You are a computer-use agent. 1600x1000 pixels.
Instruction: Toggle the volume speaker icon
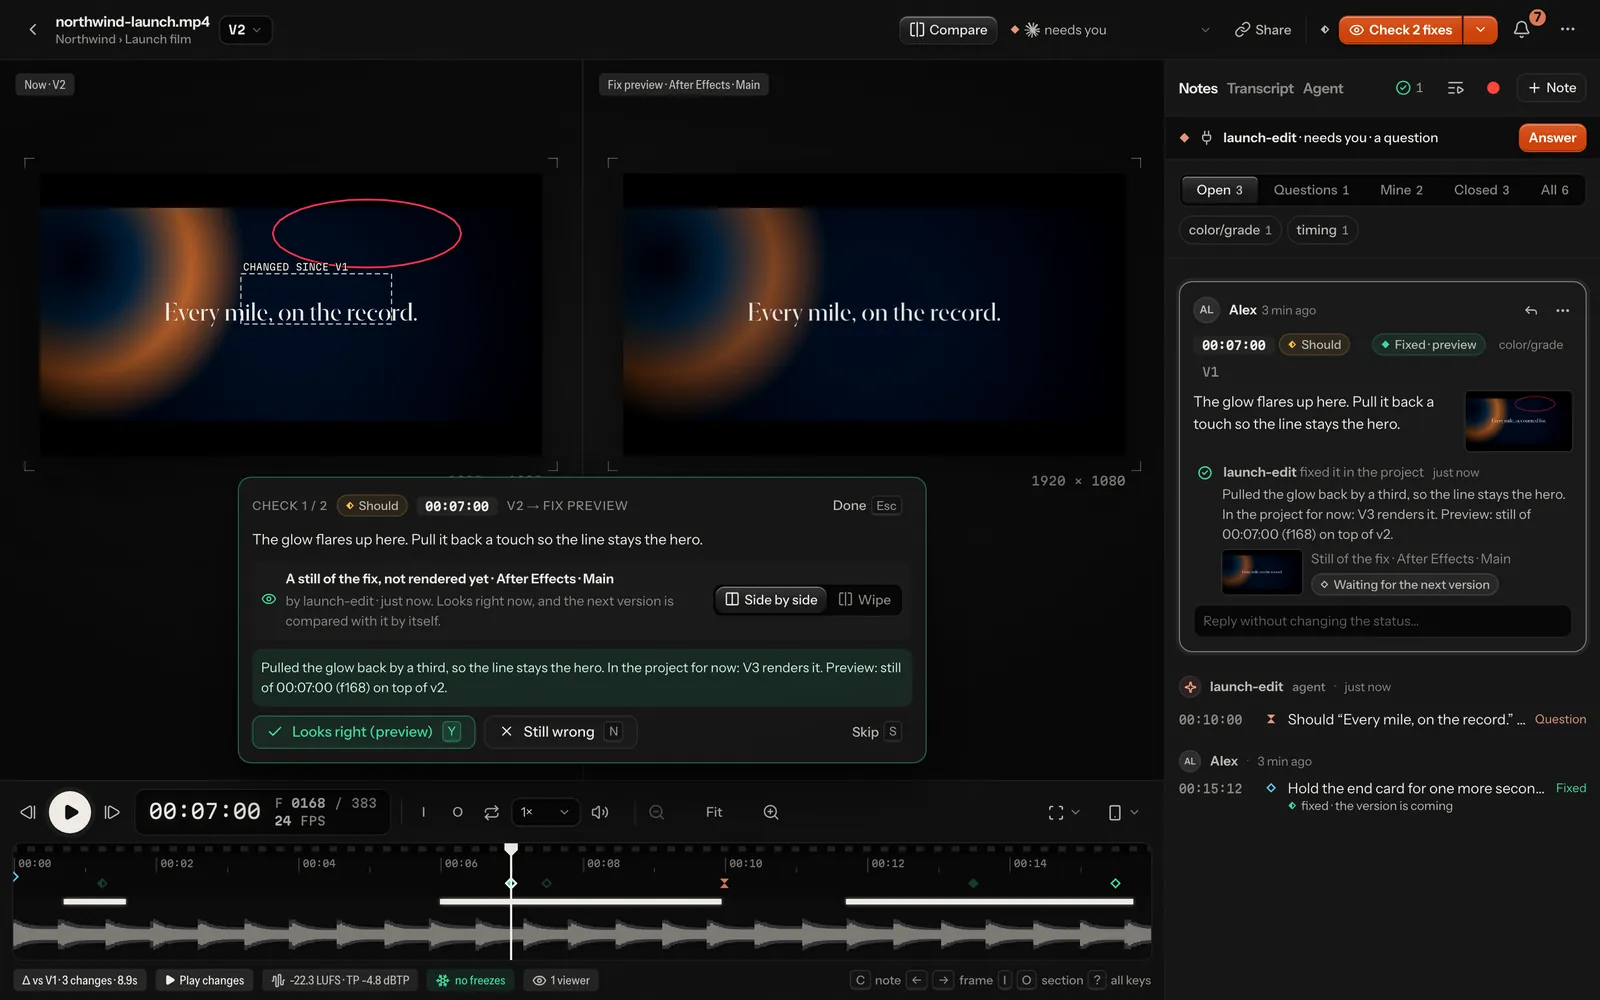[x=600, y=812]
